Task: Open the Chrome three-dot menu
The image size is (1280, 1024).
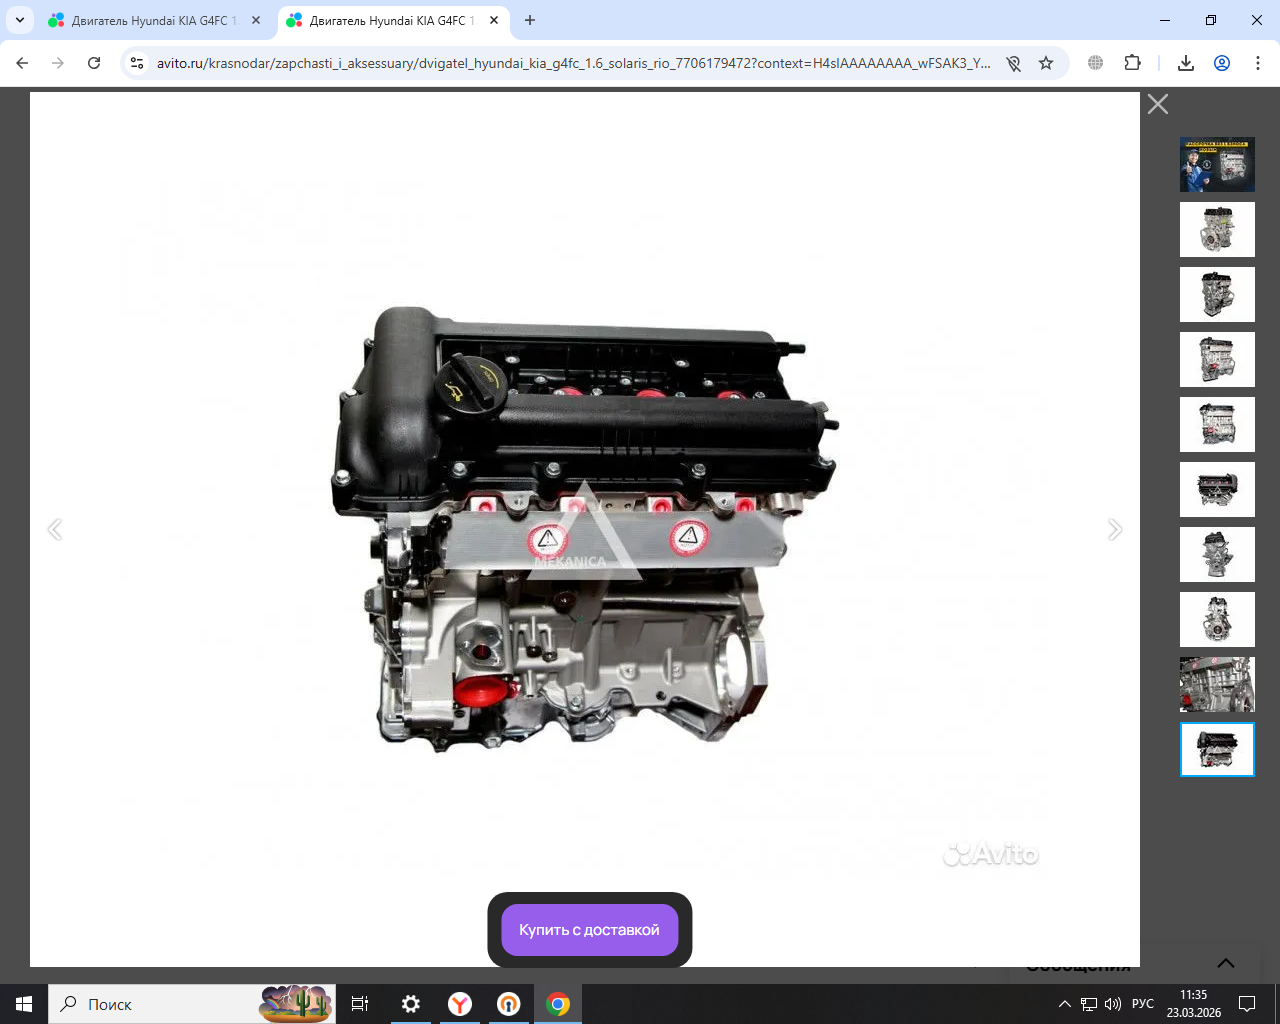Action: pyautogui.click(x=1257, y=63)
